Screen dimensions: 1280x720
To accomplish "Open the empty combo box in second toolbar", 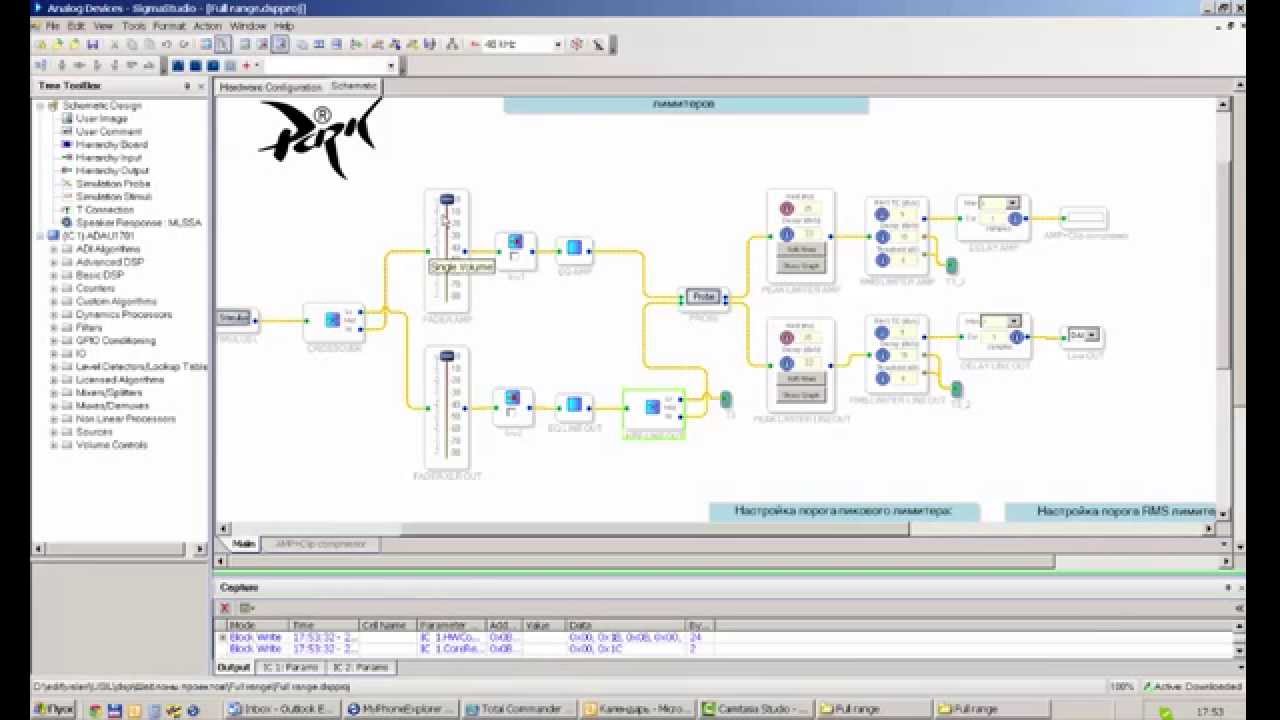I will click(391, 66).
